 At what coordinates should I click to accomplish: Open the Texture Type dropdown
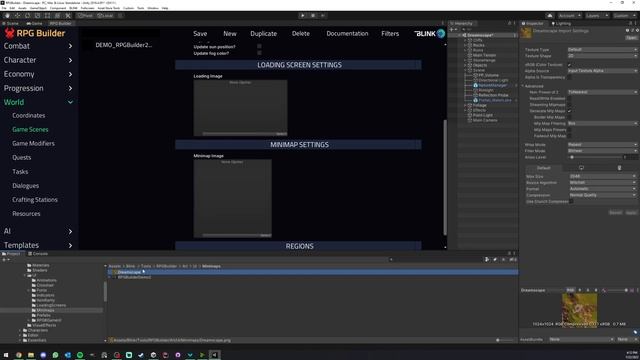tap(602, 50)
